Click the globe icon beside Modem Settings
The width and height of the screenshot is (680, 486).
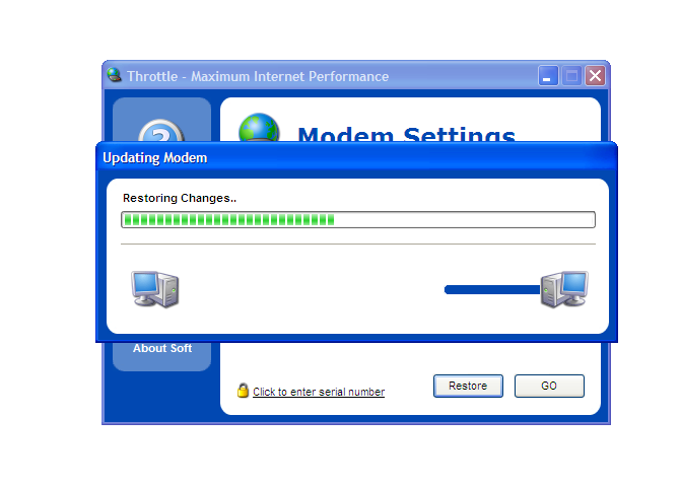pos(259,127)
